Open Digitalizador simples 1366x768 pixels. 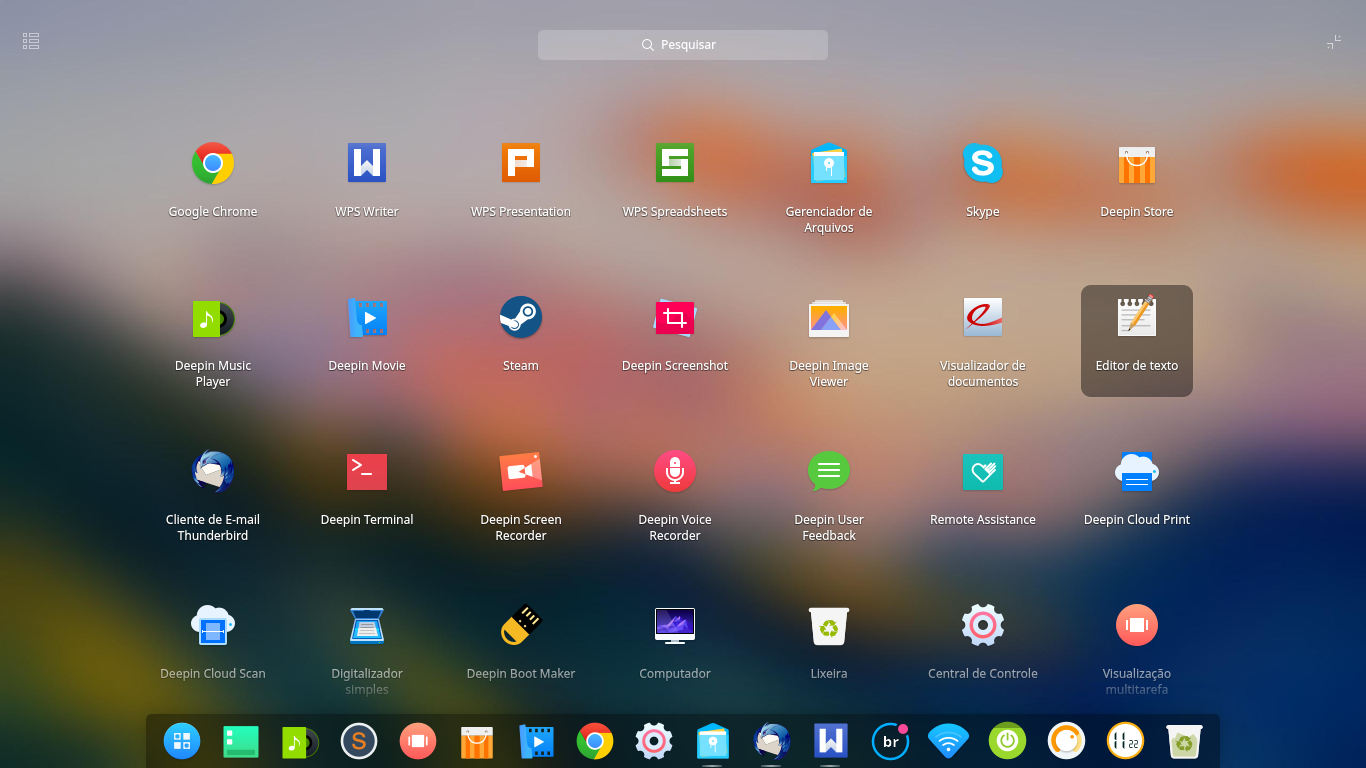(x=367, y=625)
